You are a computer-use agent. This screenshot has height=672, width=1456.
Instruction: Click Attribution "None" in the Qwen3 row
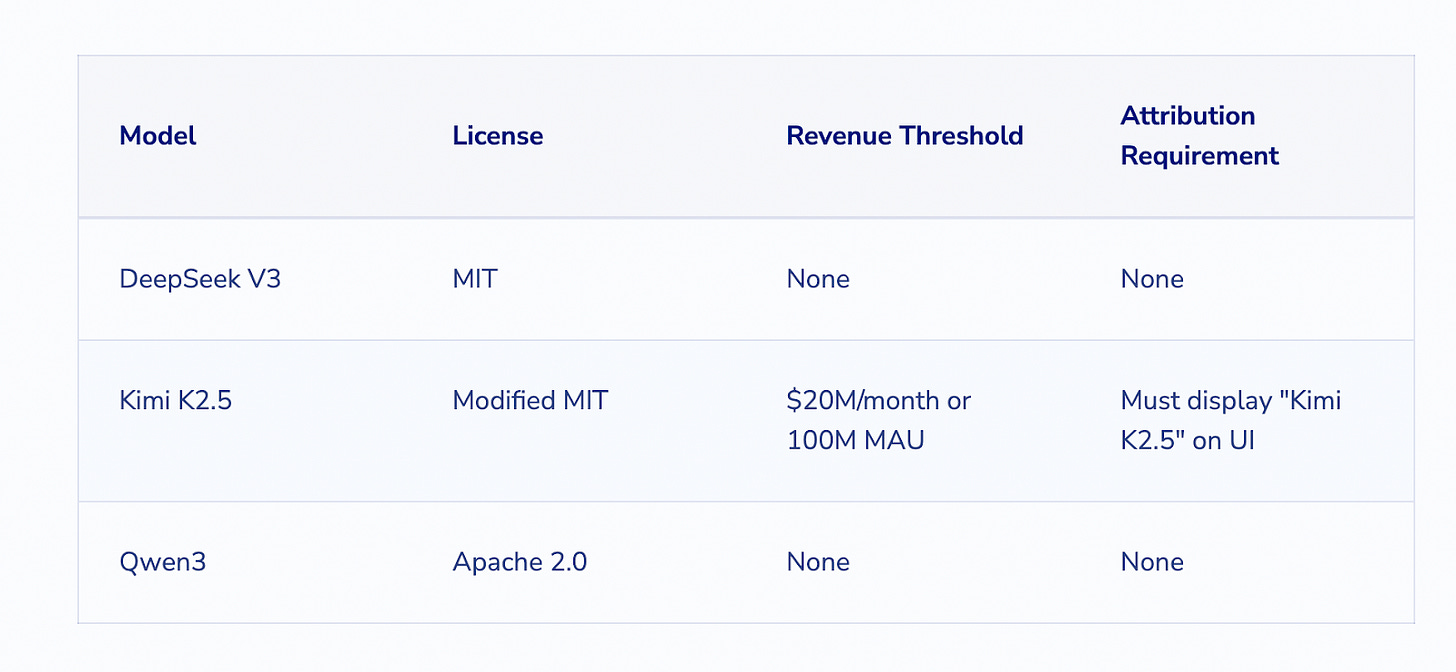click(x=1152, y=562)
